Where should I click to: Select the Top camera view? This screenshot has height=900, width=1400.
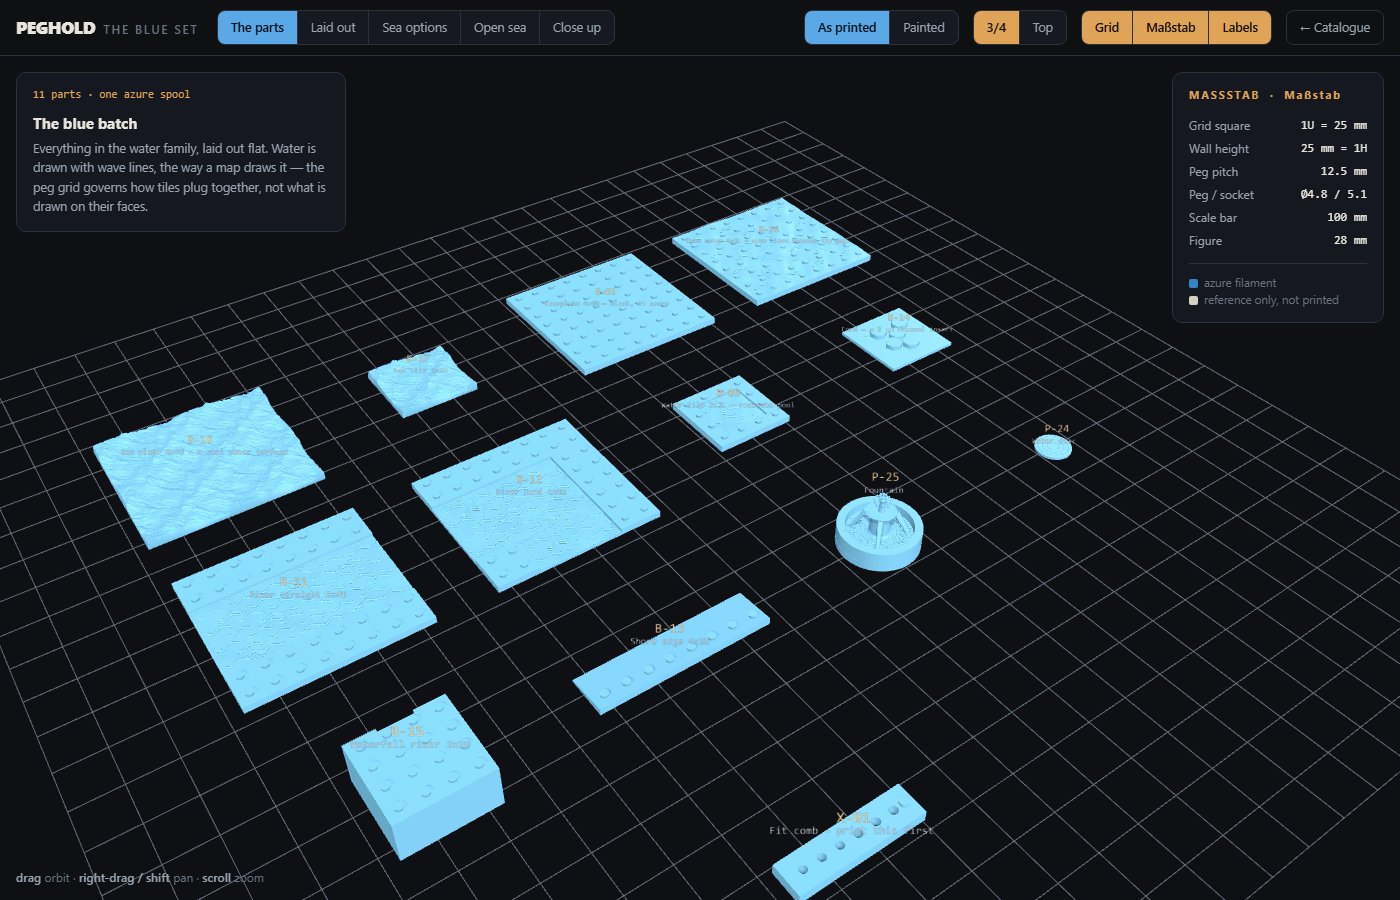click(1043, 28)
